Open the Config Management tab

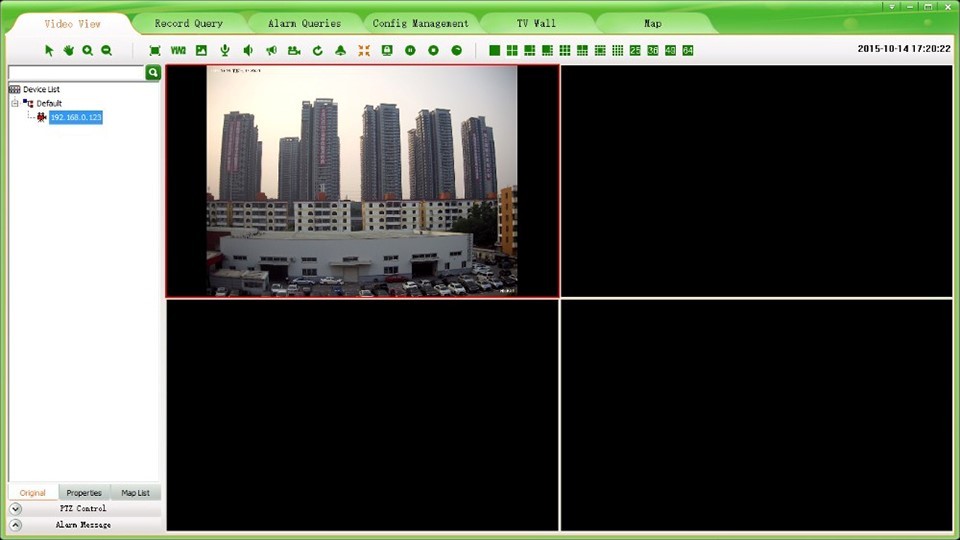421,23
